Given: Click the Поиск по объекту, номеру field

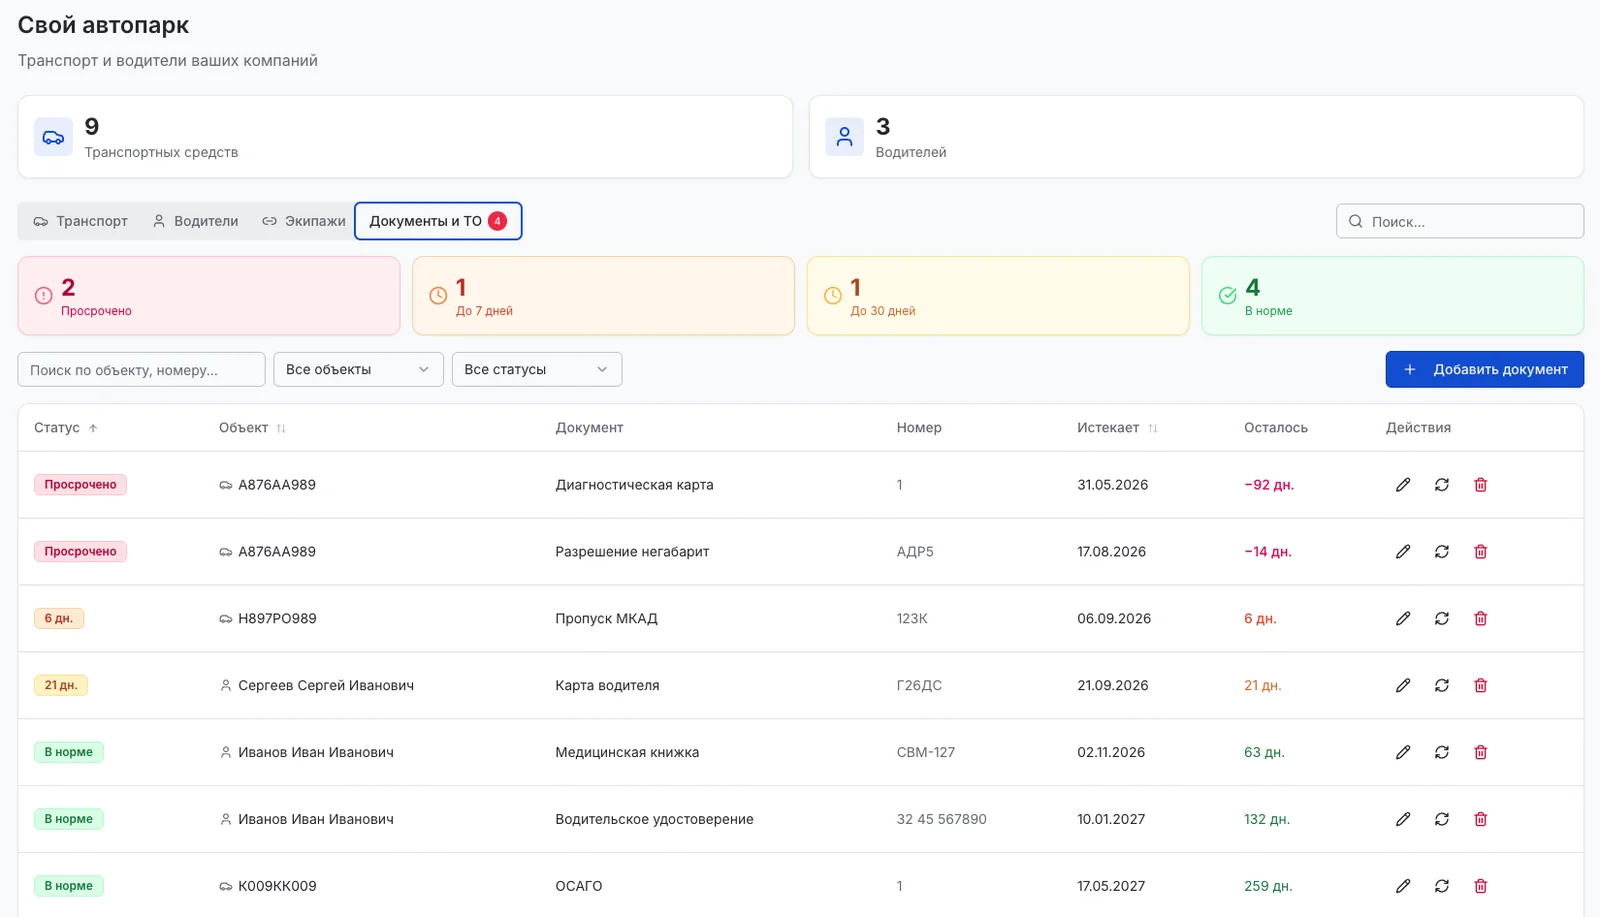Looking at the screenshot, I should 141,369.
